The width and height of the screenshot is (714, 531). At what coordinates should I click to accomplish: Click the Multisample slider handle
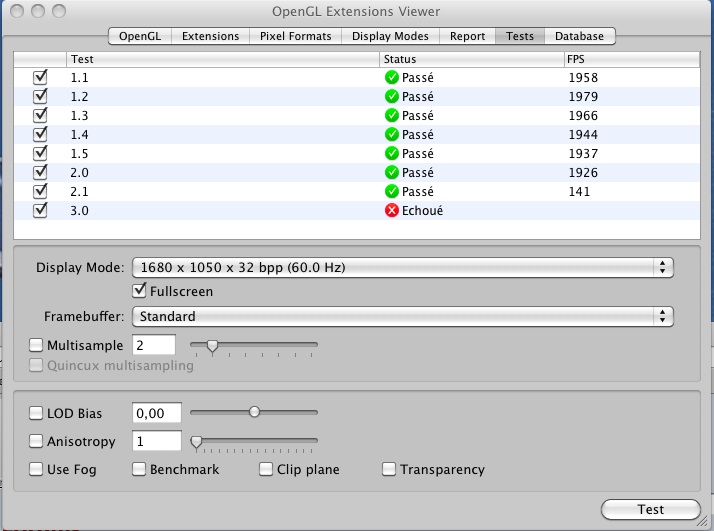[212, 346]
